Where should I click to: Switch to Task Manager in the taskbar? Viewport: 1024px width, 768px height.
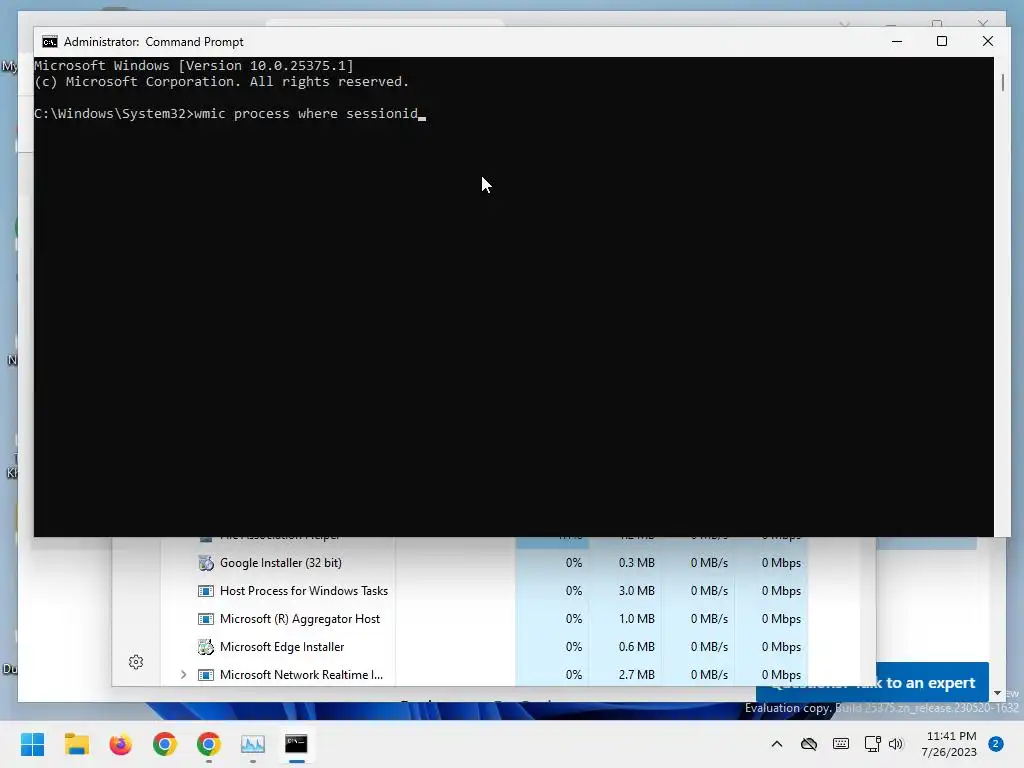coord(253,744)
